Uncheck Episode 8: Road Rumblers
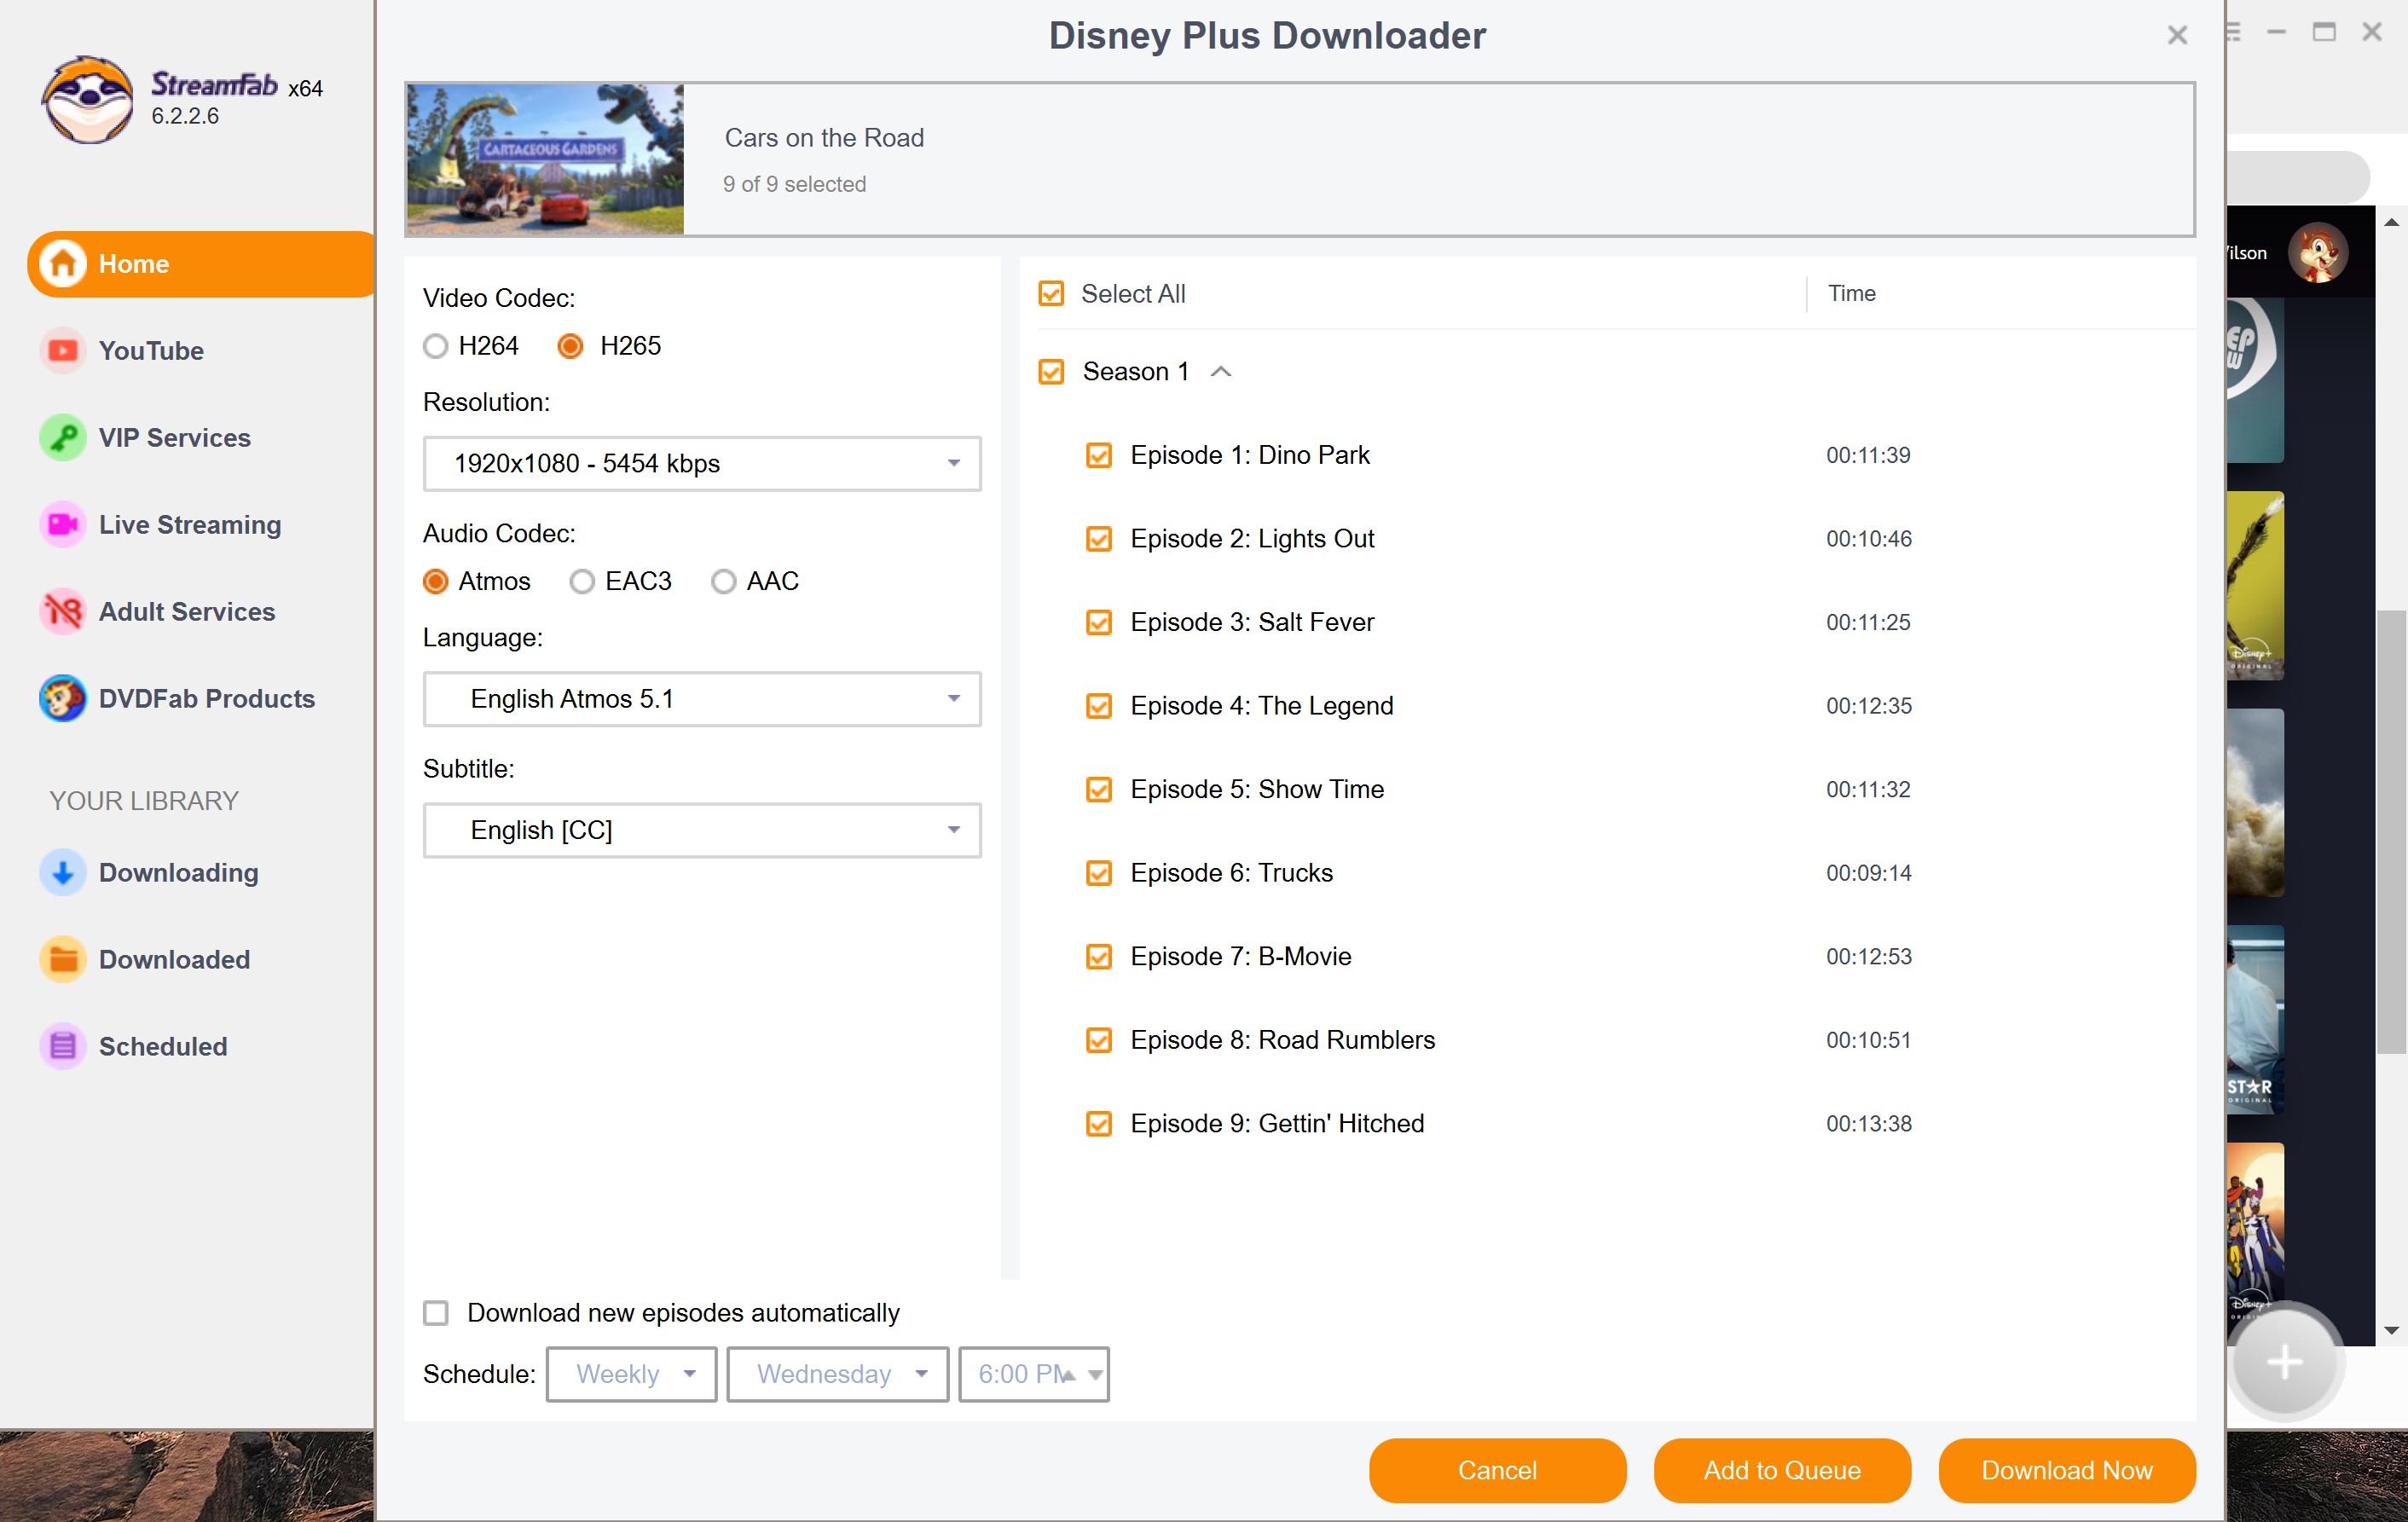Viewport: 2408px width, 1522px height. (1099, 1041)
